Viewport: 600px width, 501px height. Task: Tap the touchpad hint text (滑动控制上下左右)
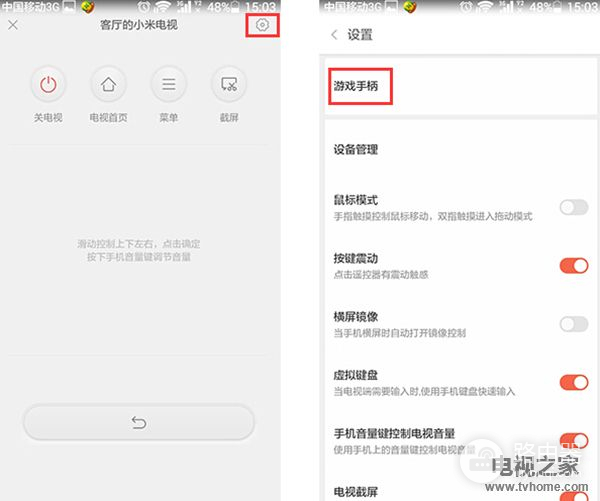(x=139, y=250)
